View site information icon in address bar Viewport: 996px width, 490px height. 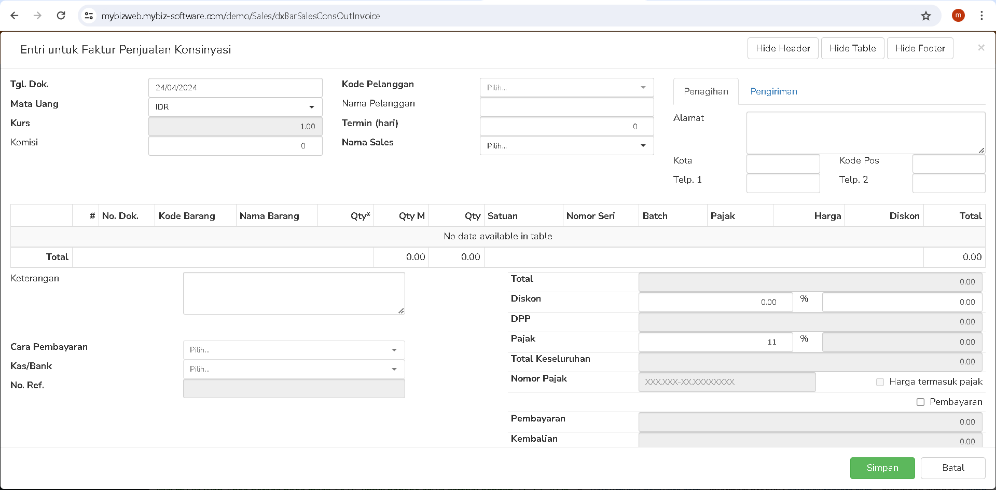click(89, 16)
